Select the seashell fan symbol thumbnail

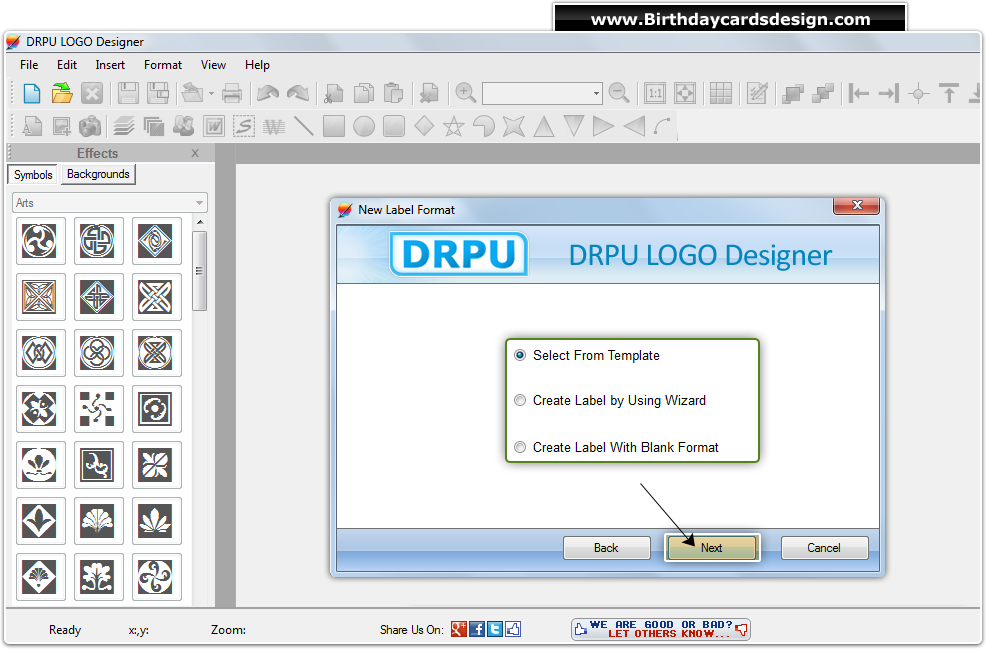[x=97, y=521]
